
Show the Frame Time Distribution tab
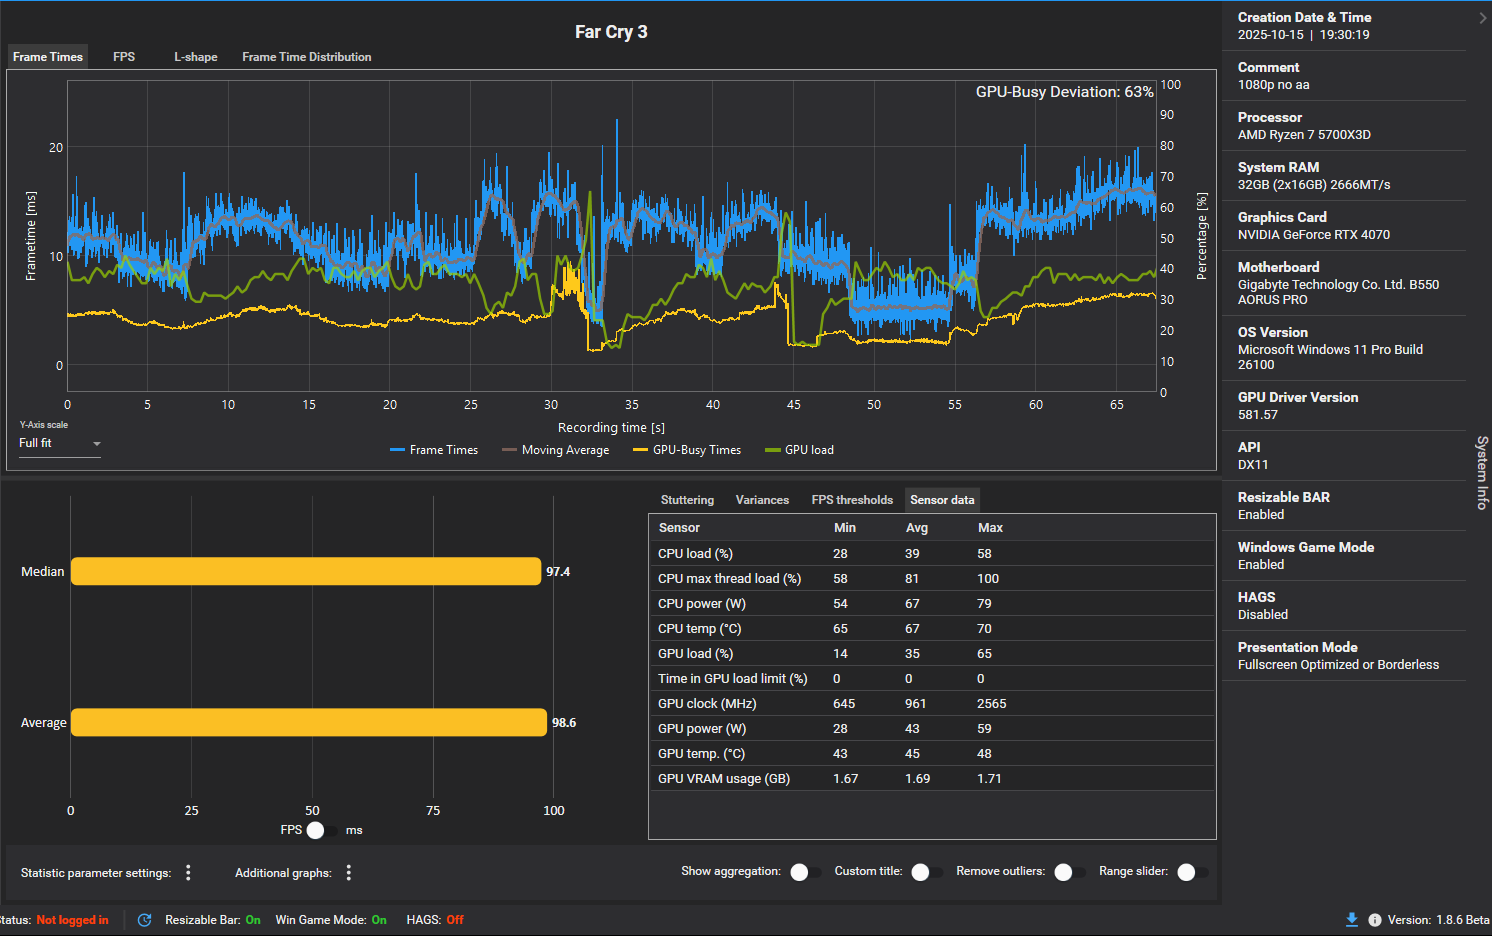pyautogui.click(x=307, y=57)
